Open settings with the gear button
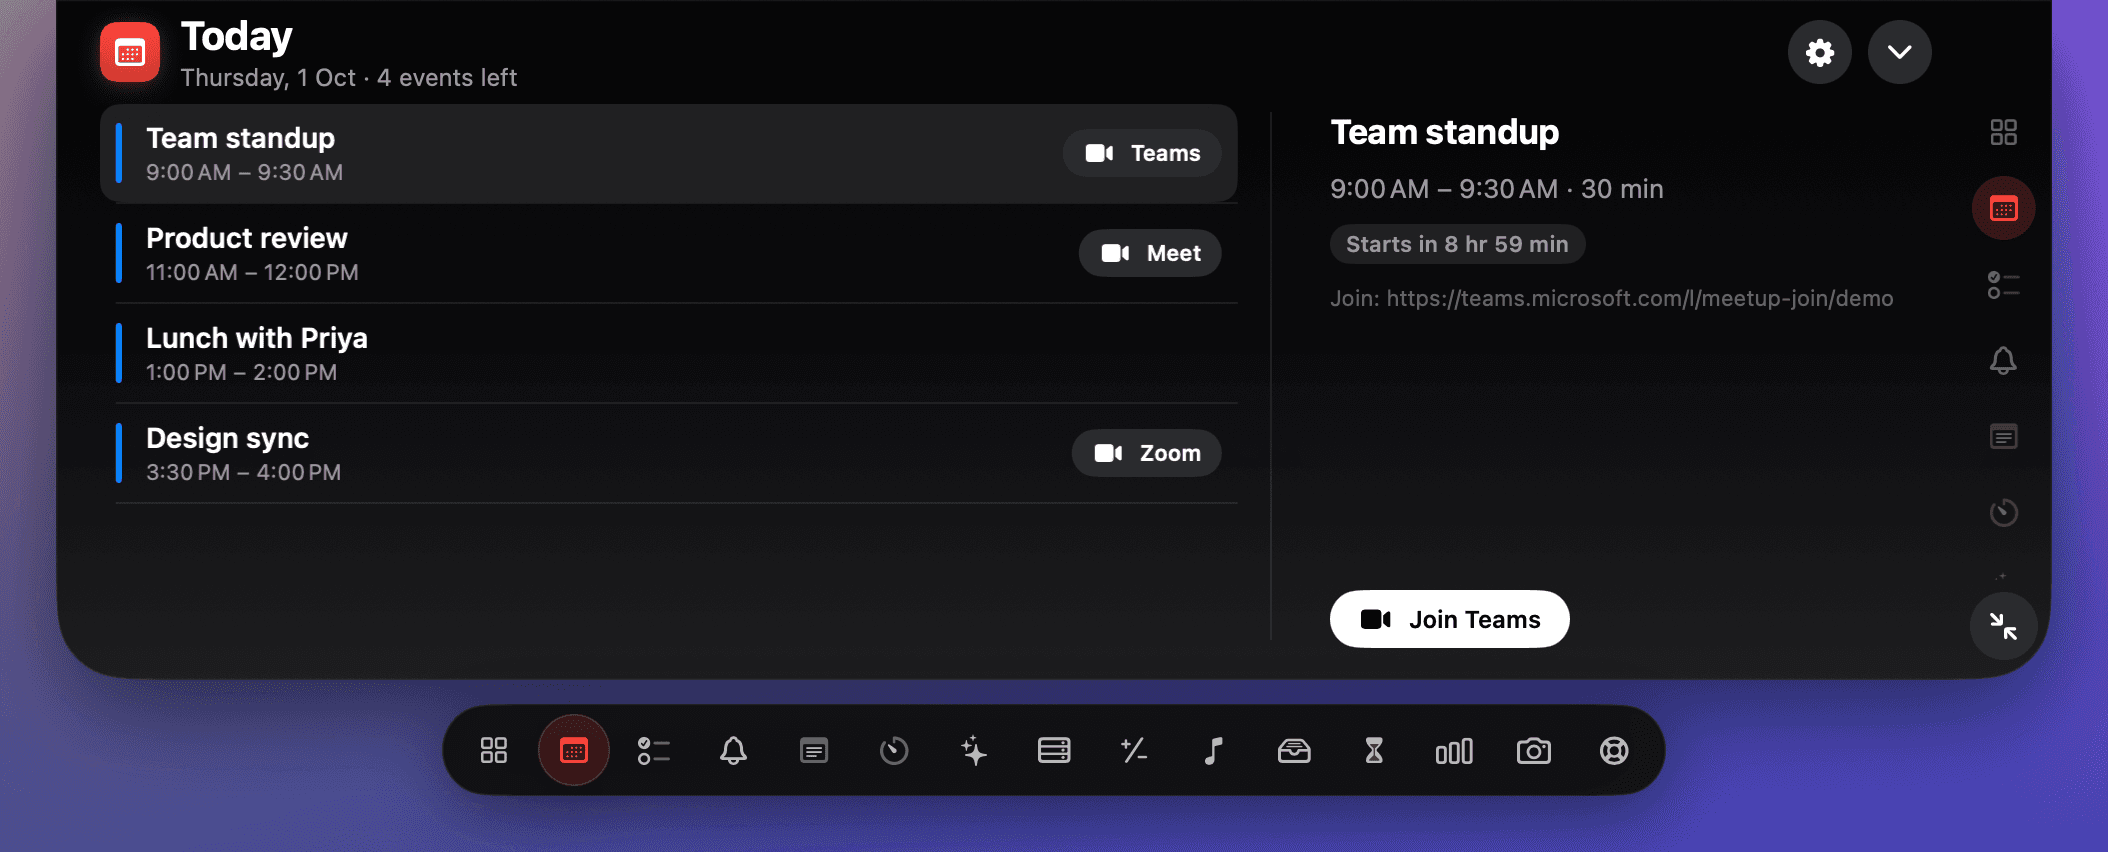2108x852 pixels. point(1820,52)
